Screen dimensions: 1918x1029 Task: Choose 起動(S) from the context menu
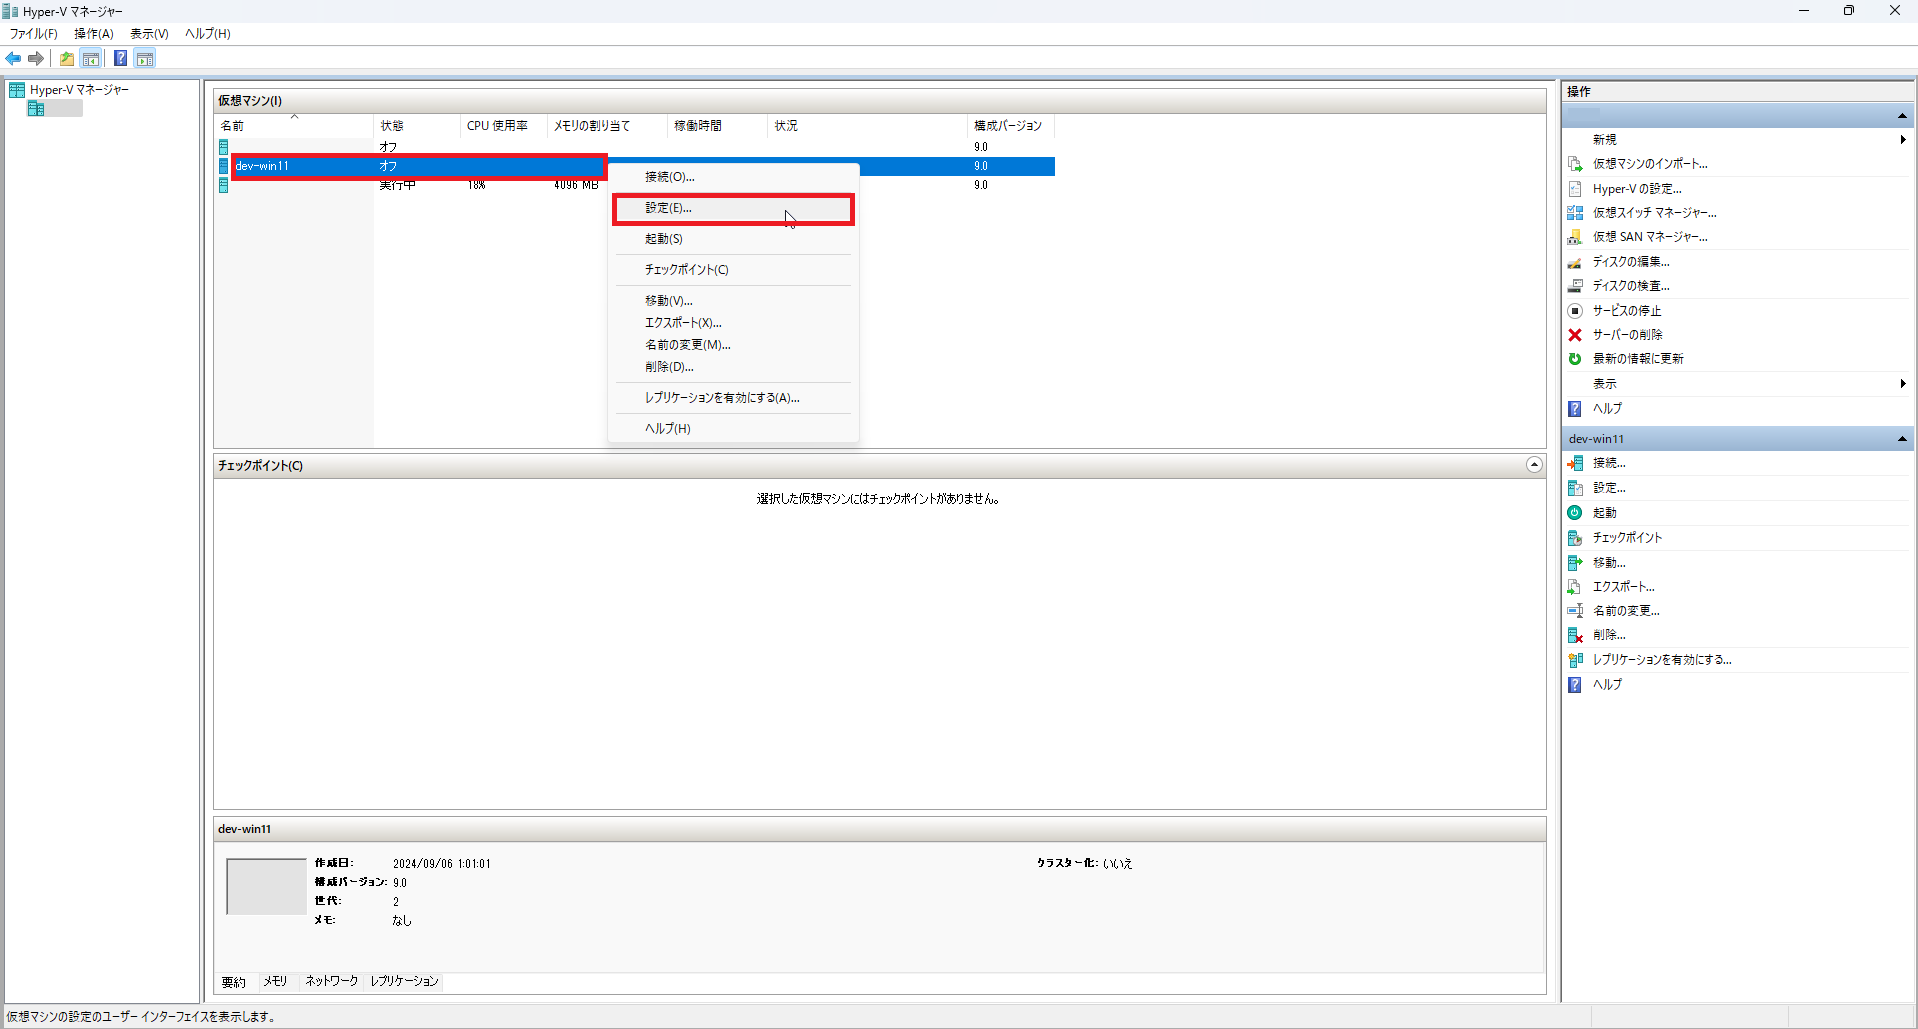(x=733, y=239)
